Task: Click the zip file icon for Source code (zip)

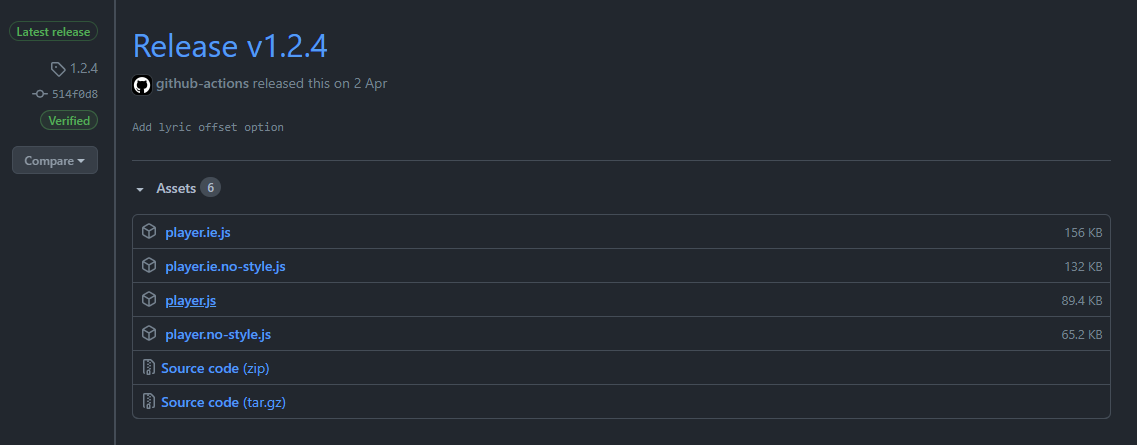Action: [149, 368]
